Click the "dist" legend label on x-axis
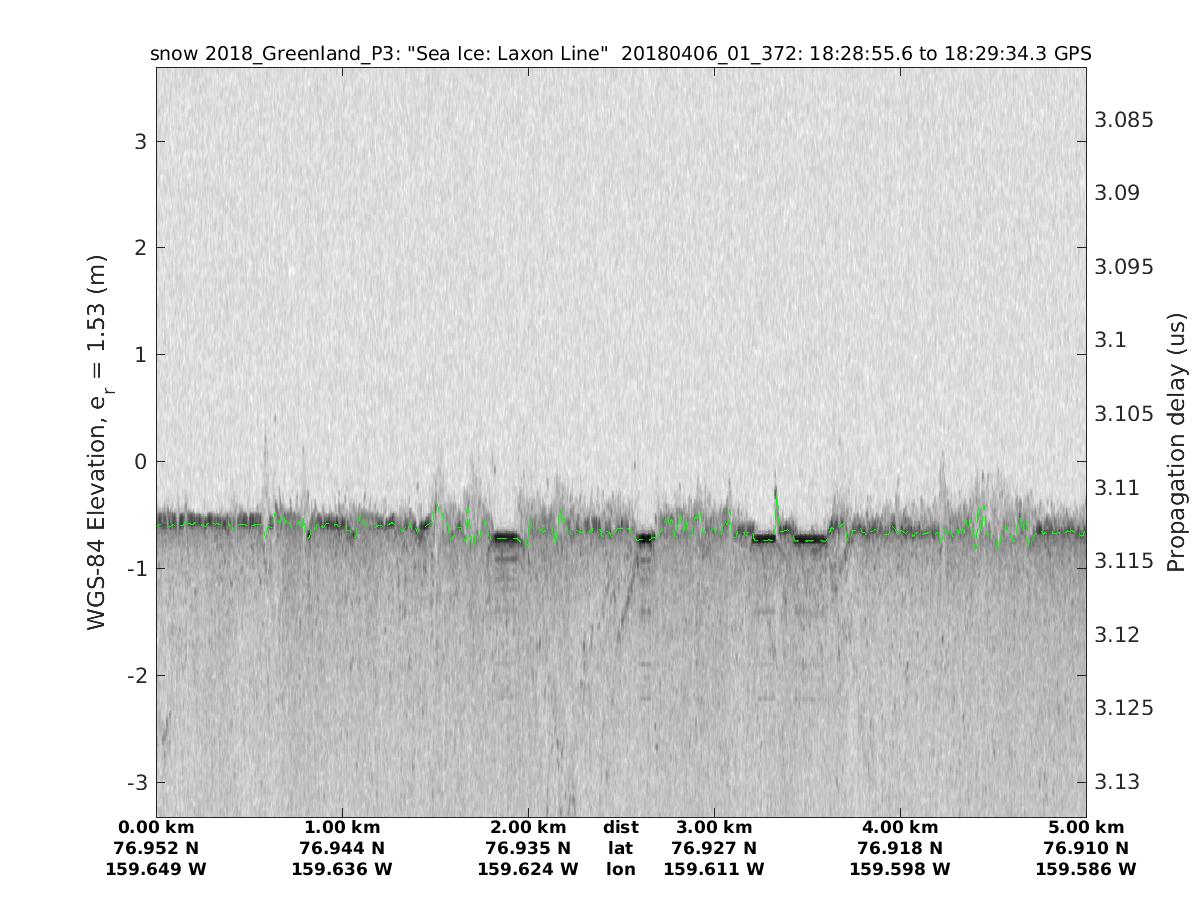The image size is (1200, 900). click(621, 827)
